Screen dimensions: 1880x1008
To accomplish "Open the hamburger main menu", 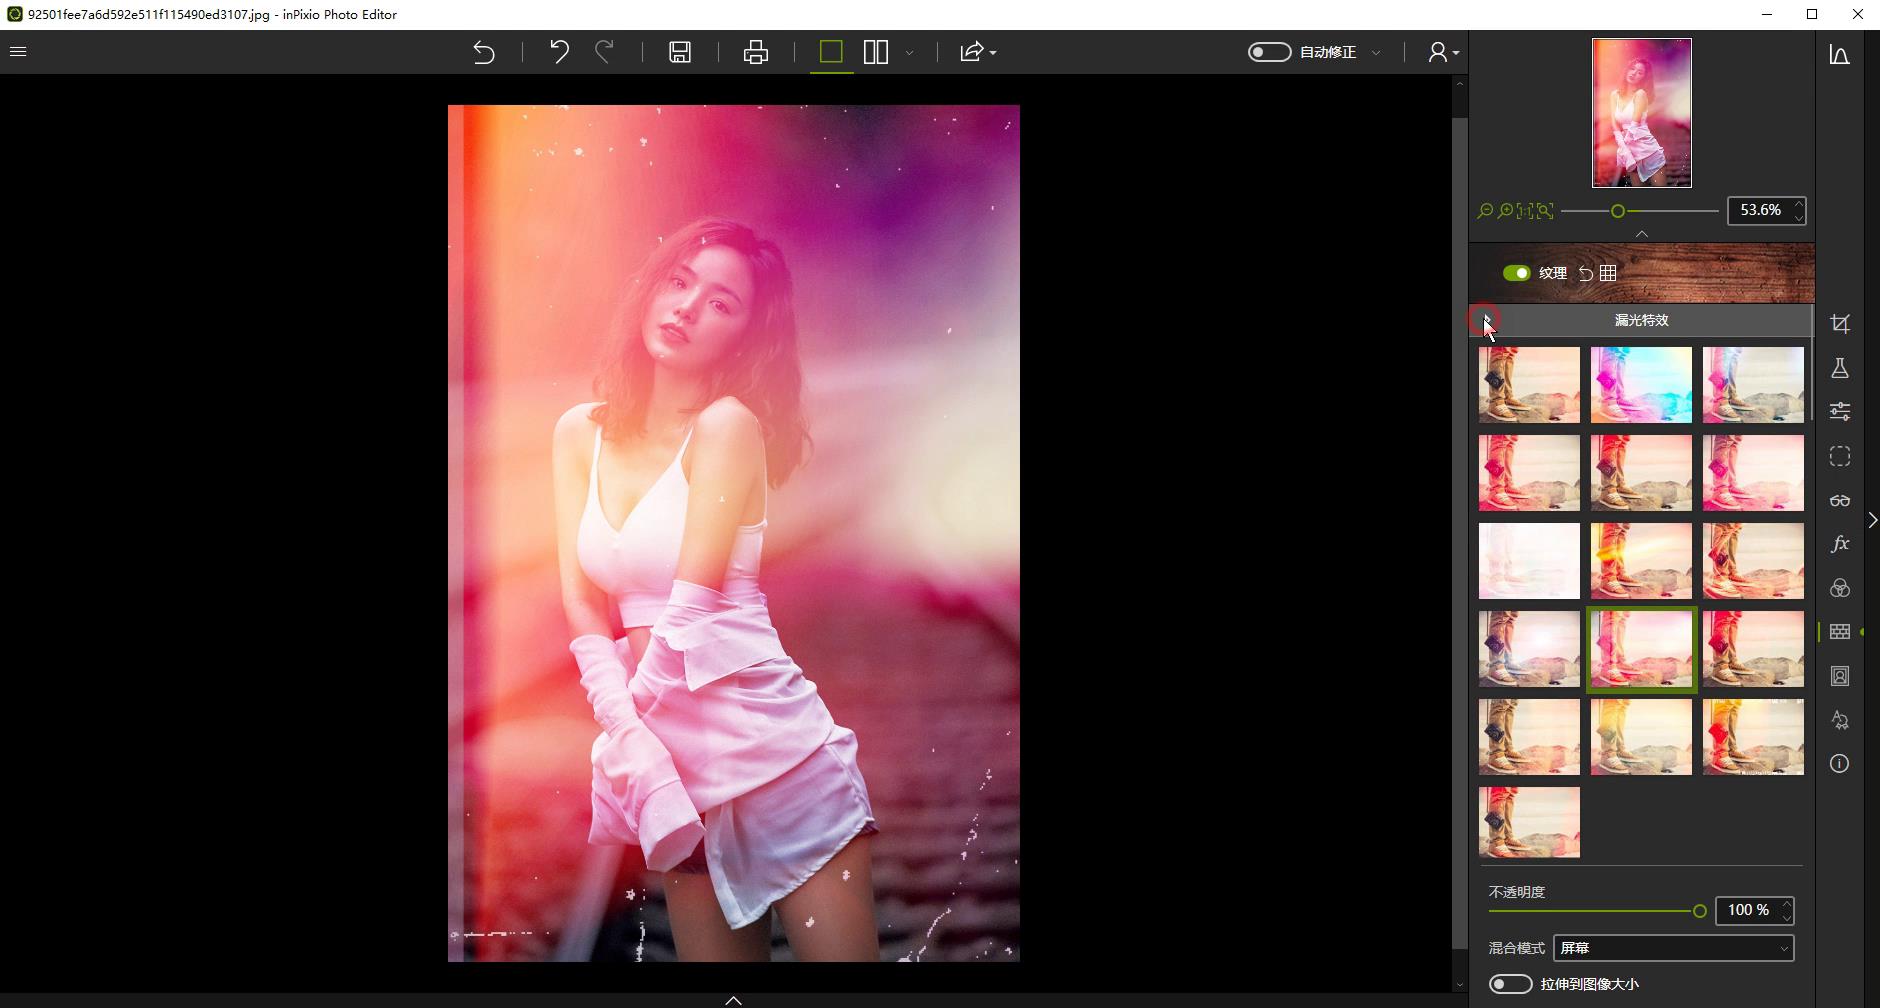I will (x=18, y=51).
